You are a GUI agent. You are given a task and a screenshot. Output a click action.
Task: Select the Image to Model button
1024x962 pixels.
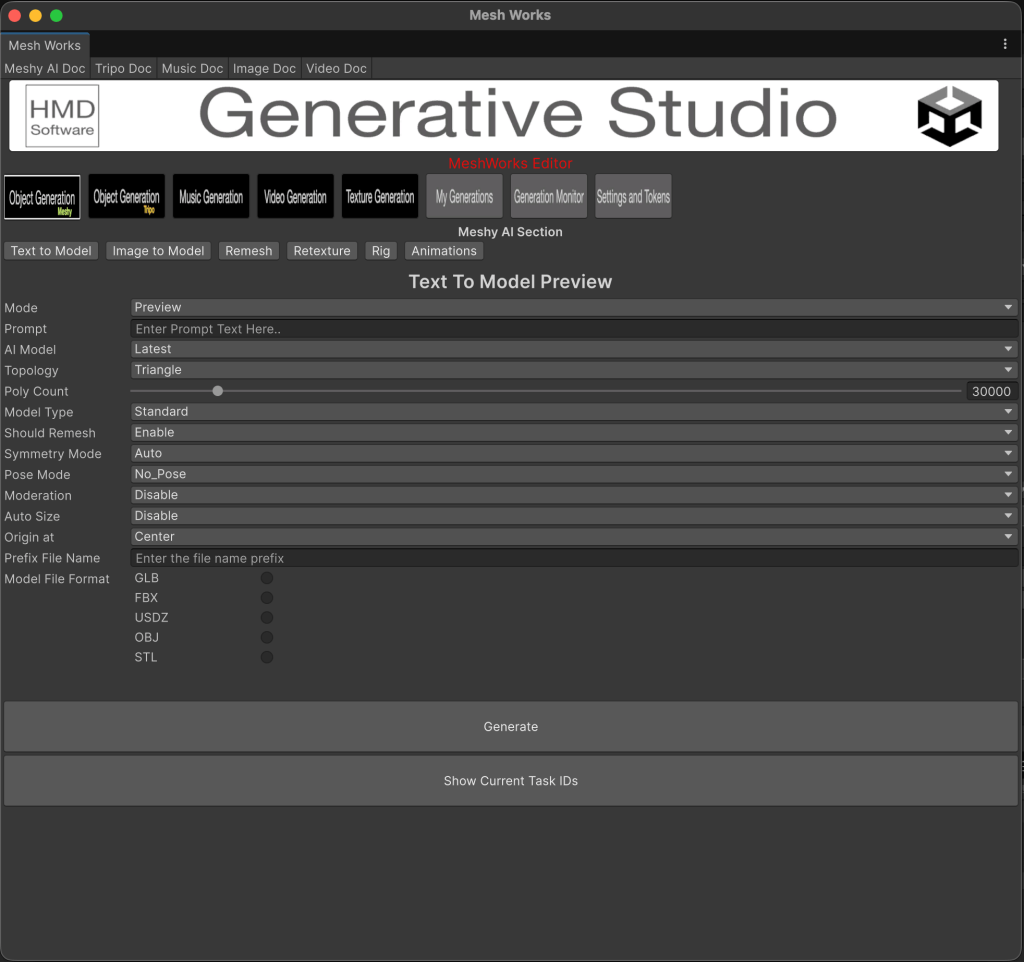(x=158, y=251)
